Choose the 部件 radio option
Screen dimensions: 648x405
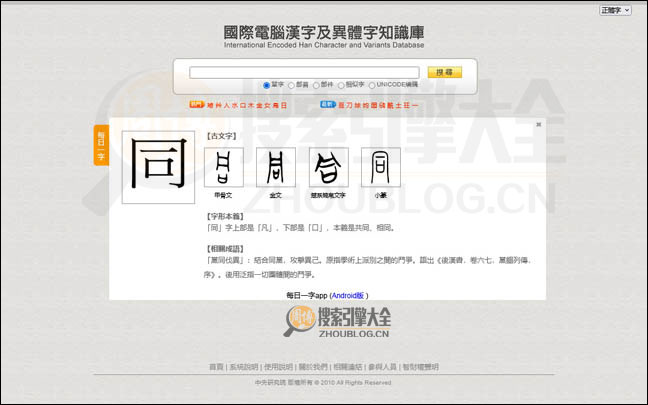(316, 85)
